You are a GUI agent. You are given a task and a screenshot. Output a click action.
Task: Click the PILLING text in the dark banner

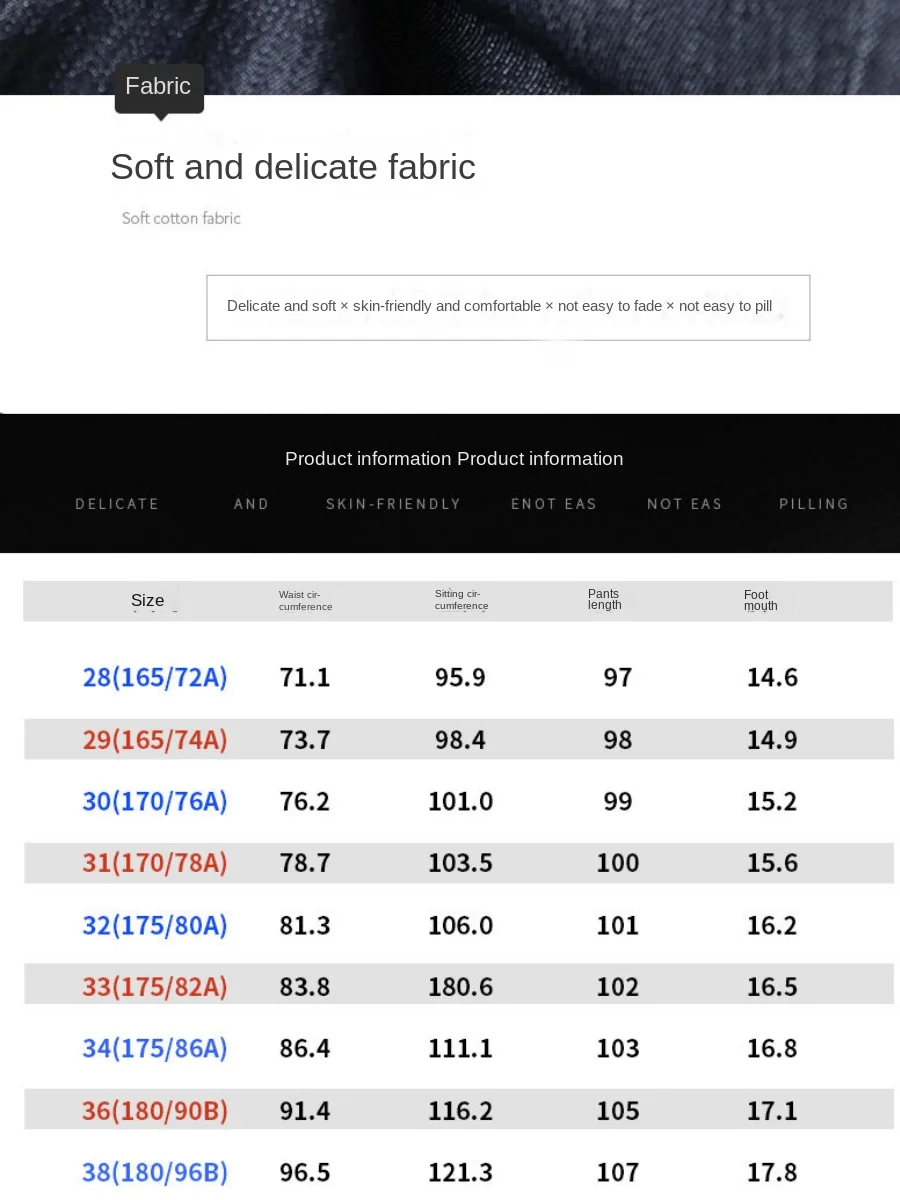point(813,504)
